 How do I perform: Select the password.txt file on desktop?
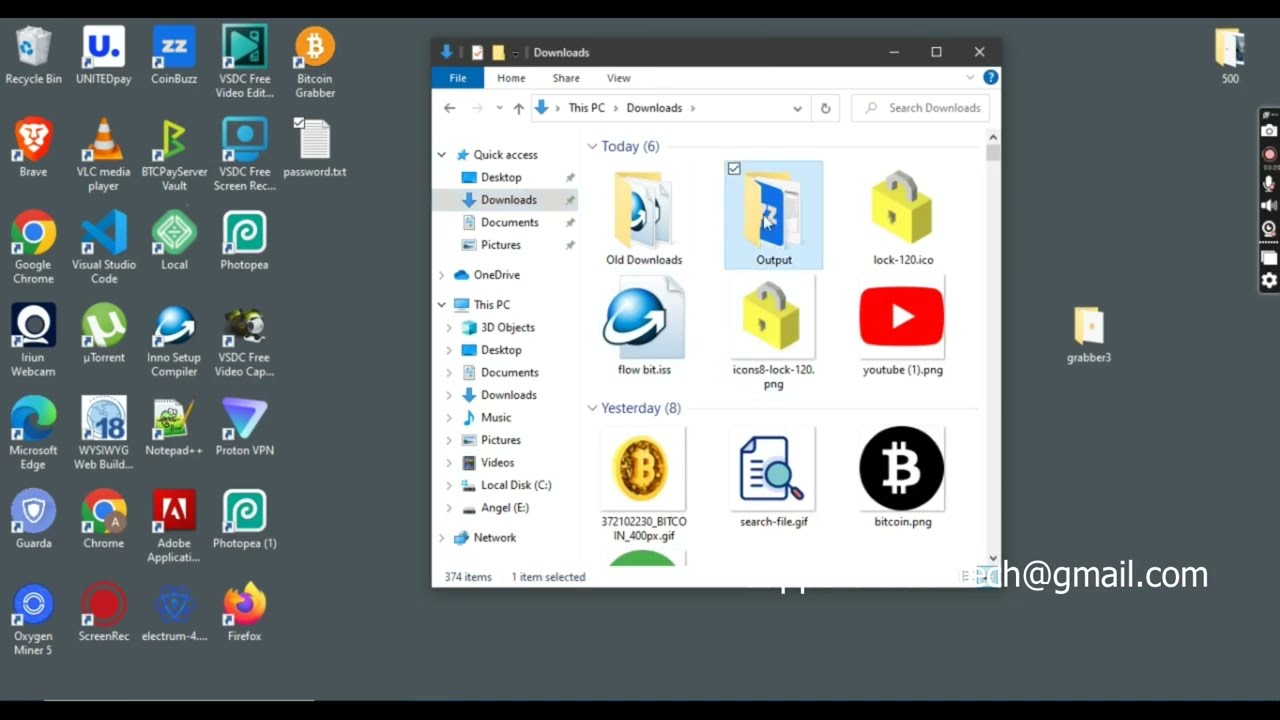pyautogui.click(x=315, y=148)
